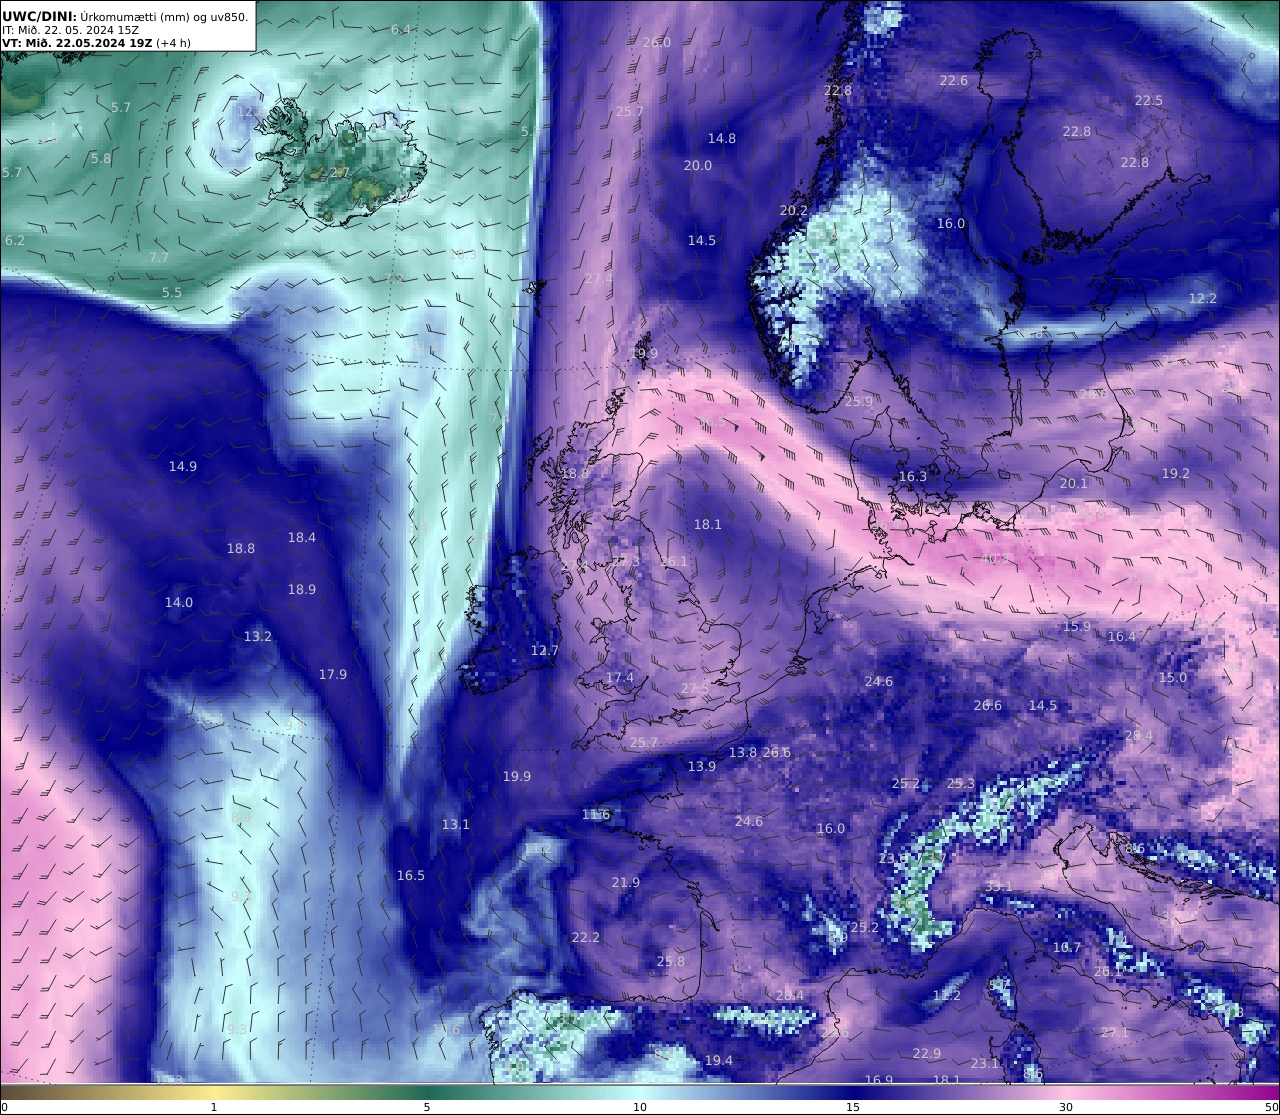Click the map value 13.9
This screenshot has height=1115, width=1280.
[x=702, y=766]
